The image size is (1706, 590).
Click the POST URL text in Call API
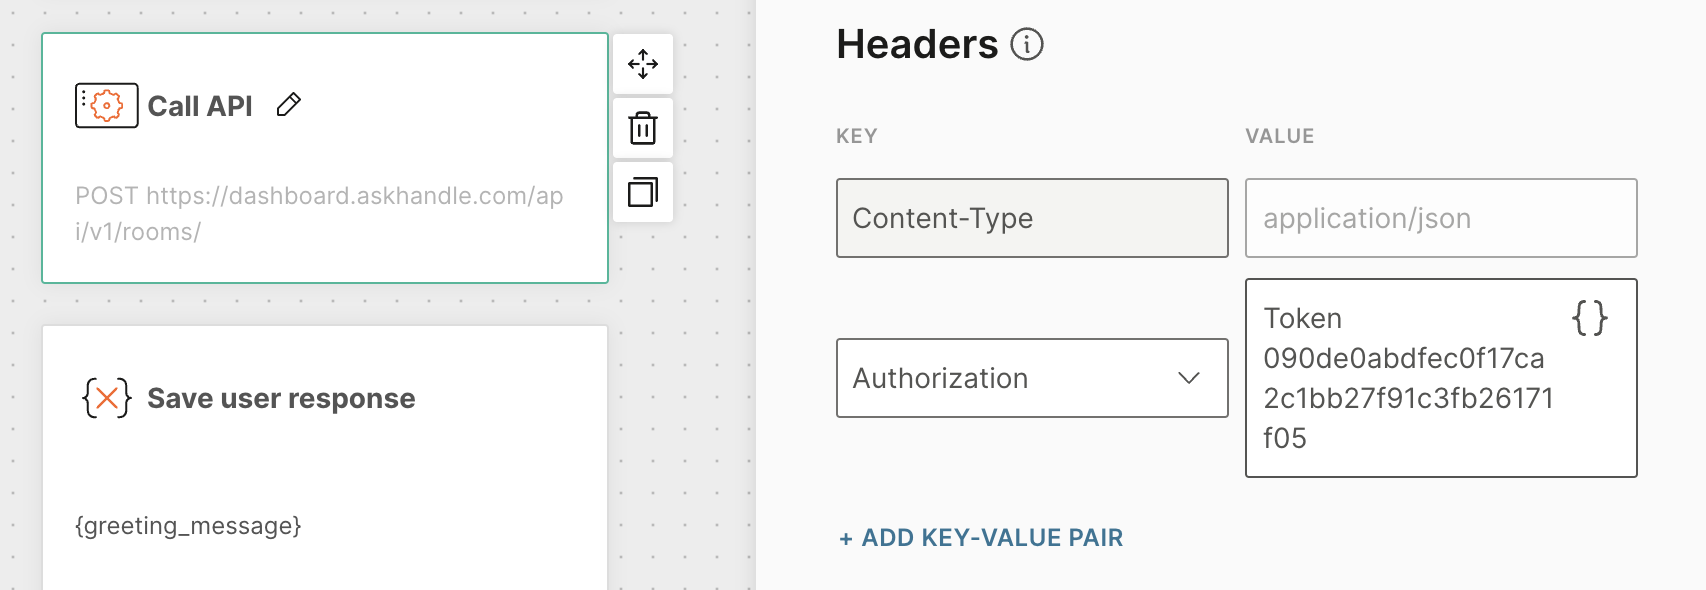coord(319,213)
